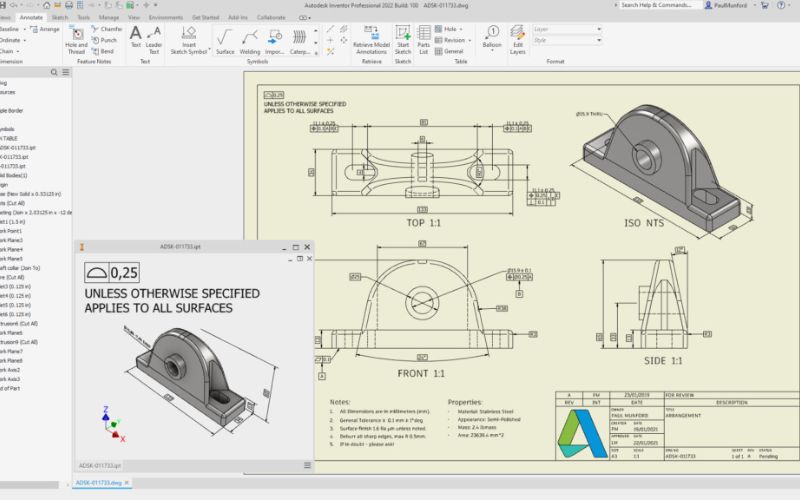Image resolution: width=800 pixels, height=500 pixels.
Task: Select the Chamfer note tool
Action: click(106, 29)
